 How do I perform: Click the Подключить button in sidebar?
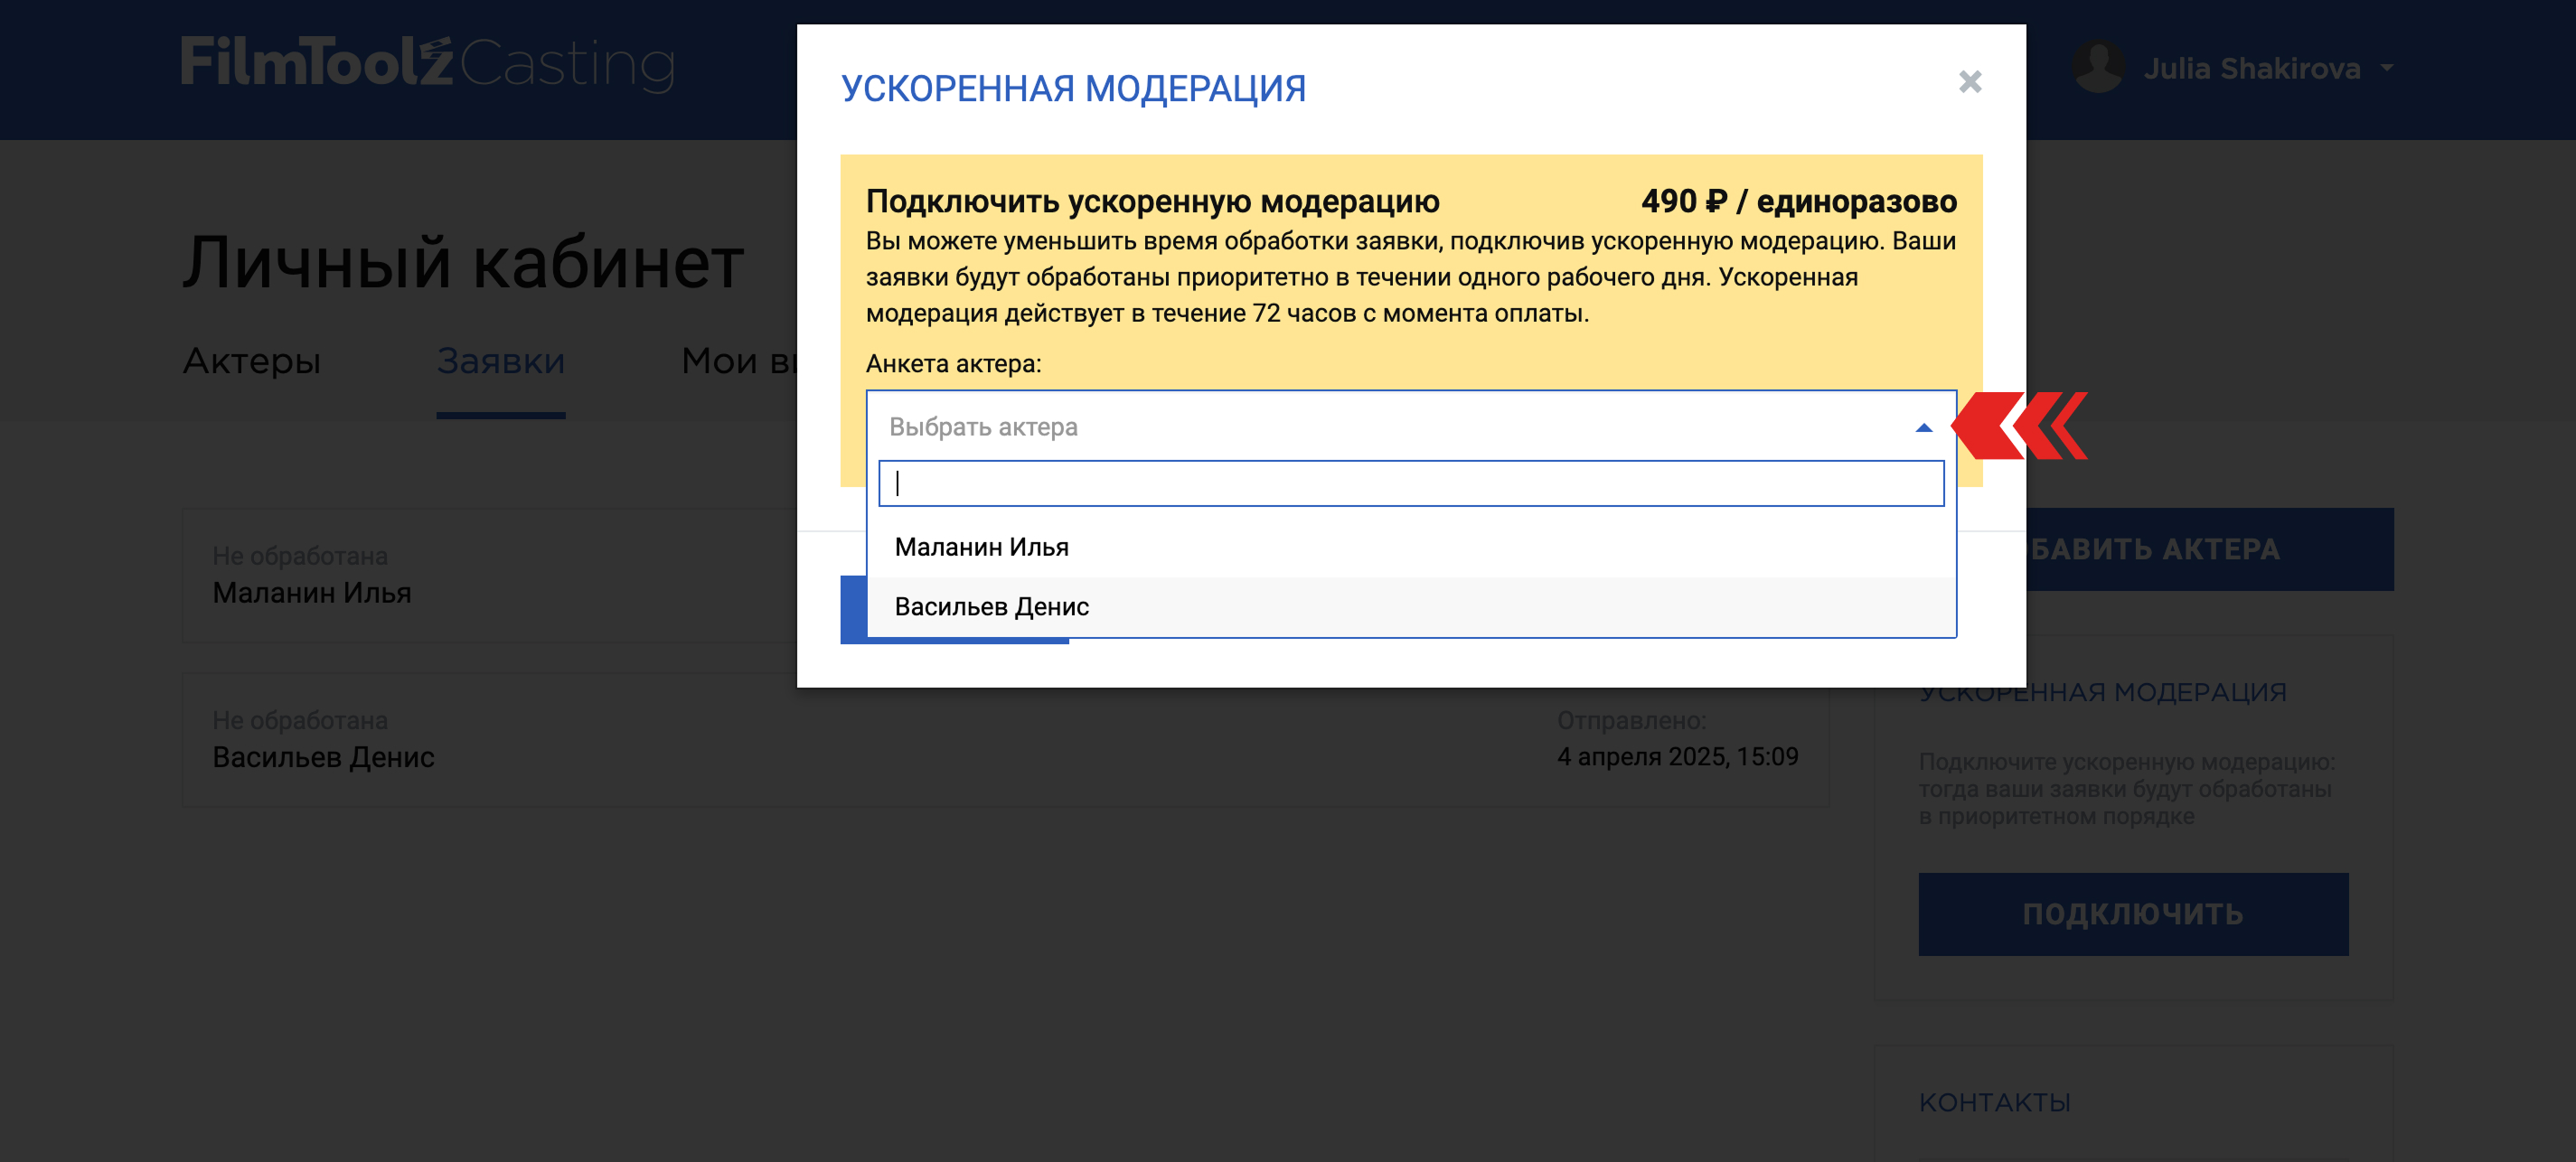point(2132,914)
